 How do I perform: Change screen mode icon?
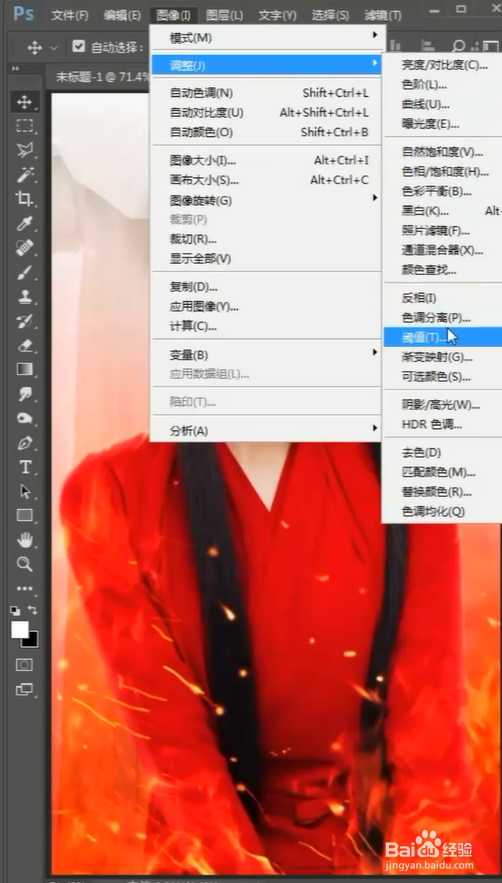(24, 689)
